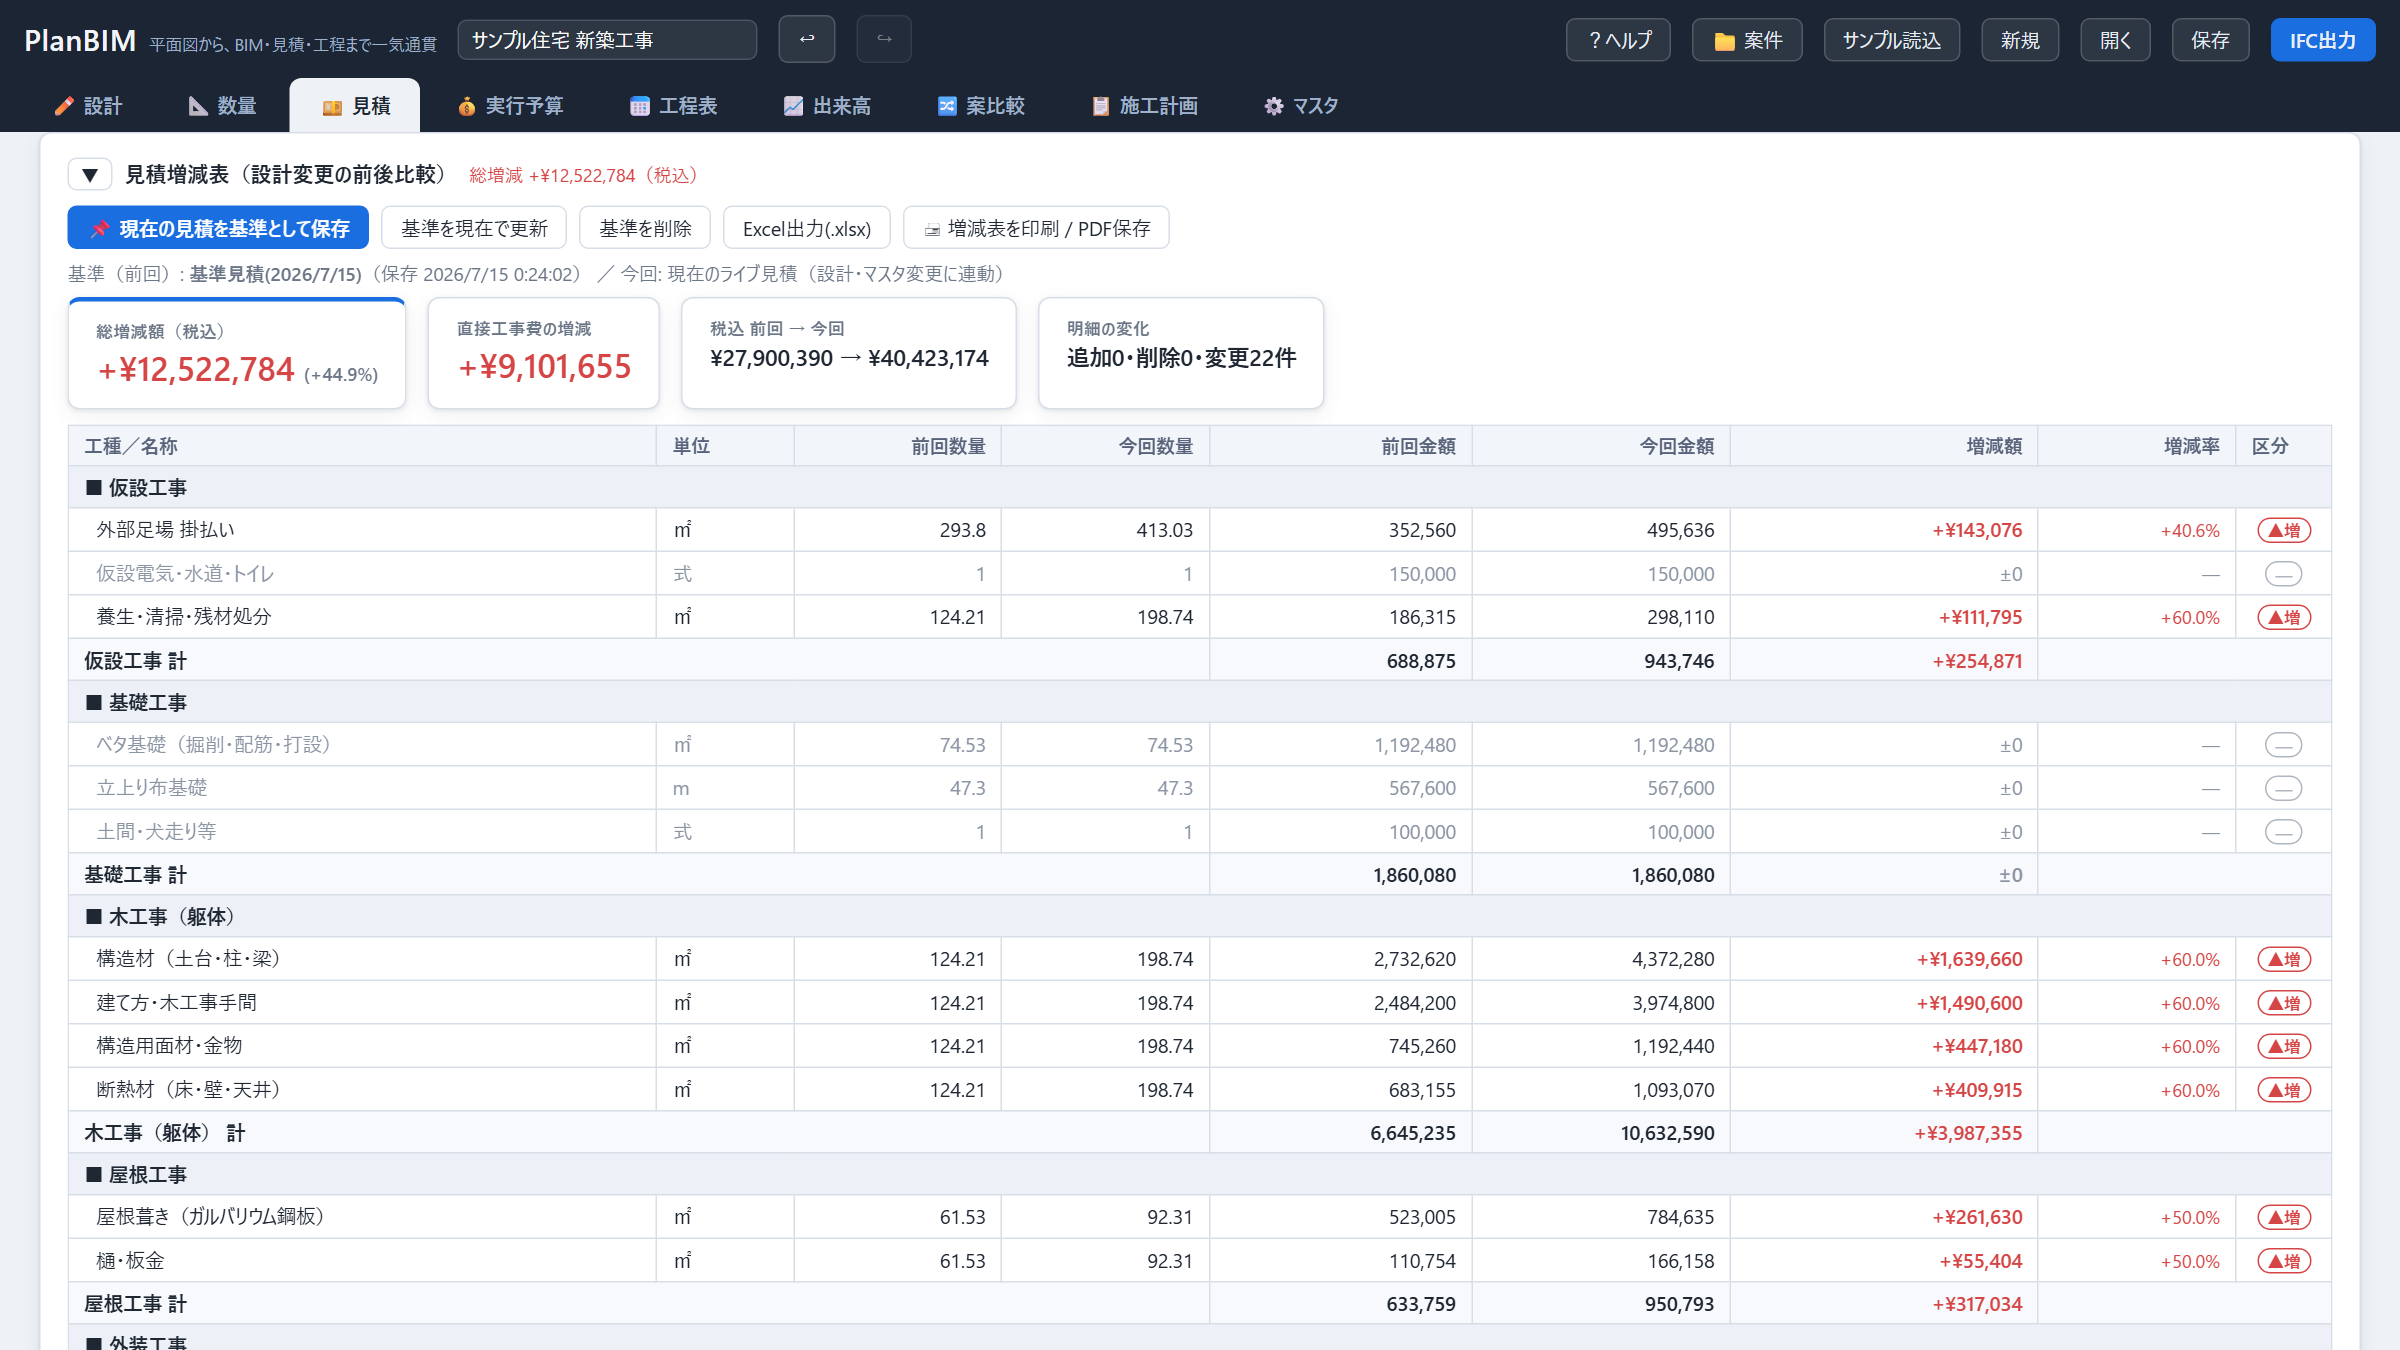Click the project name field サンプル住宅 新築工事
This screenshot has width=2400, height=1350.
click(607, 40)
